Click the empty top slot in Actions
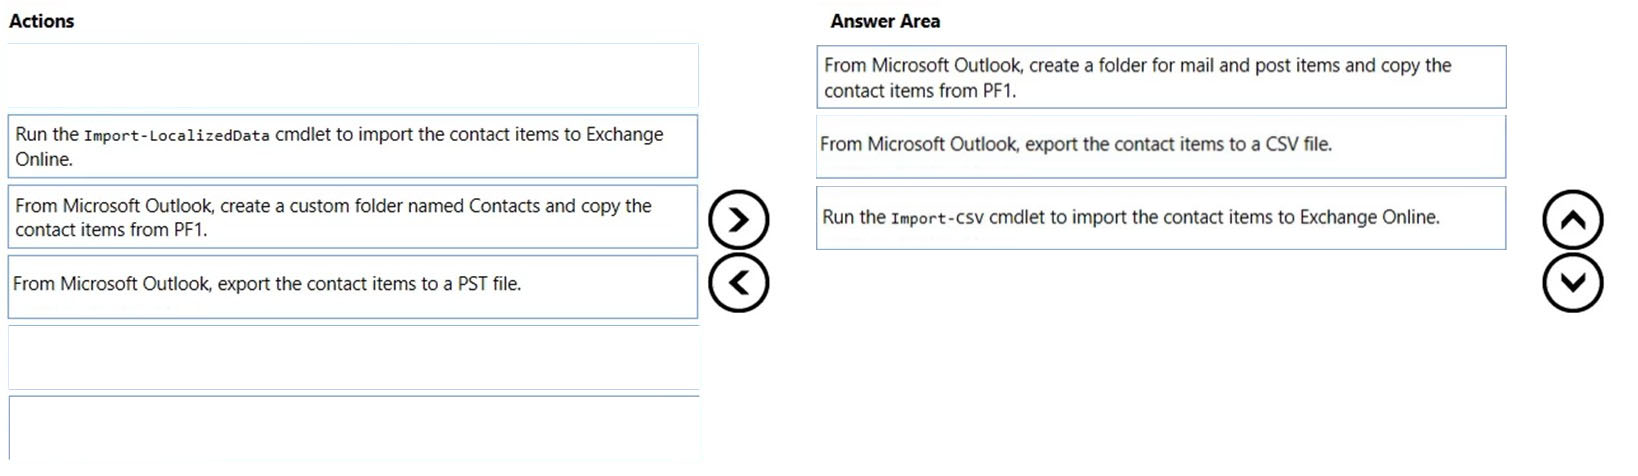The width and height of the screenshot is (1638, 476). click(x=353, y=75)
